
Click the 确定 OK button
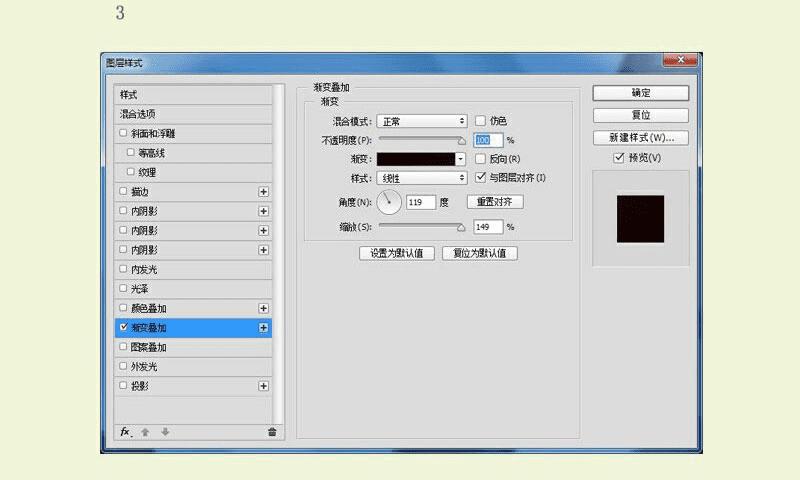pyautogui.click(x=641, y=93)
